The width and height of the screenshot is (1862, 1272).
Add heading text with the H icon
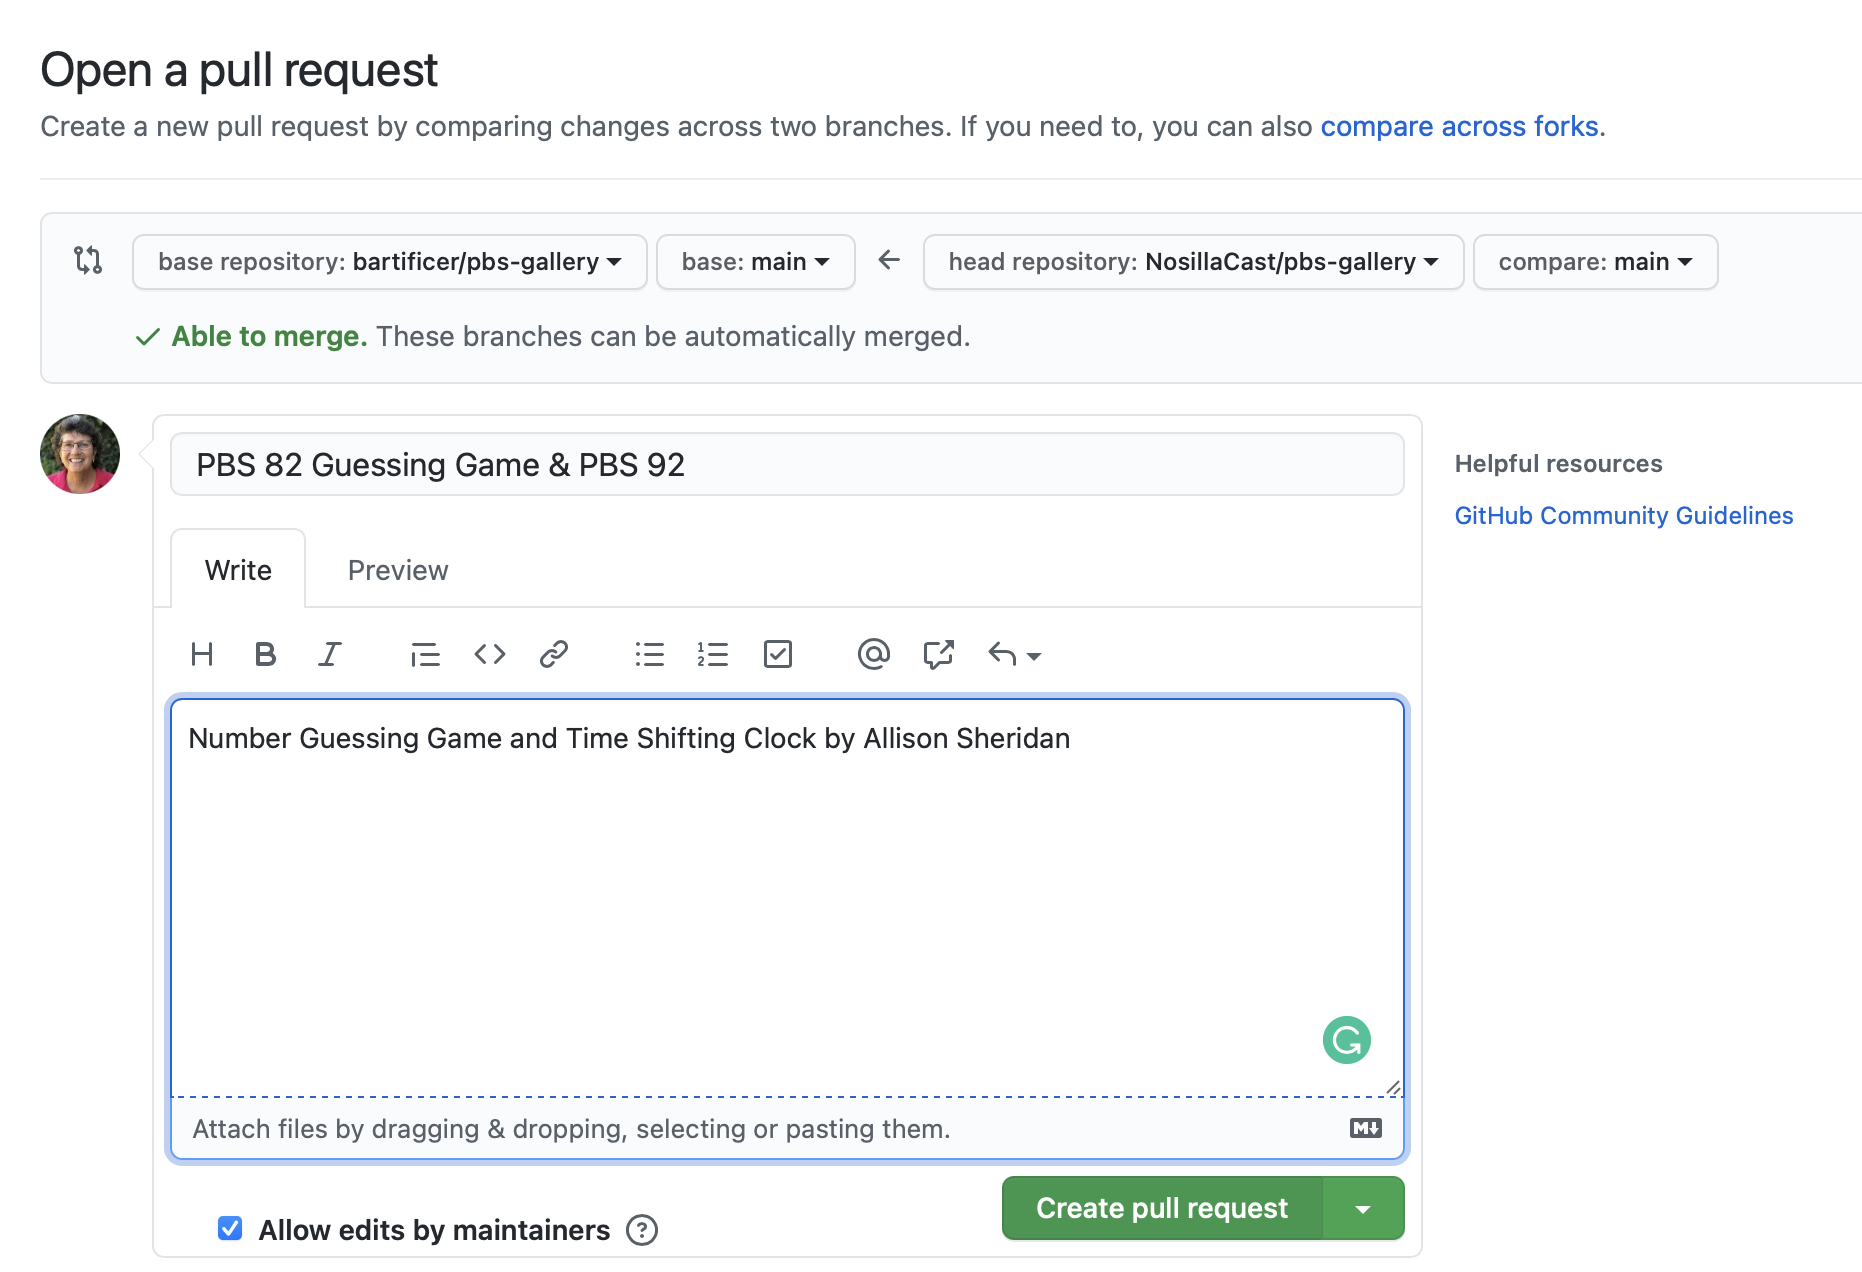point(202,654)
